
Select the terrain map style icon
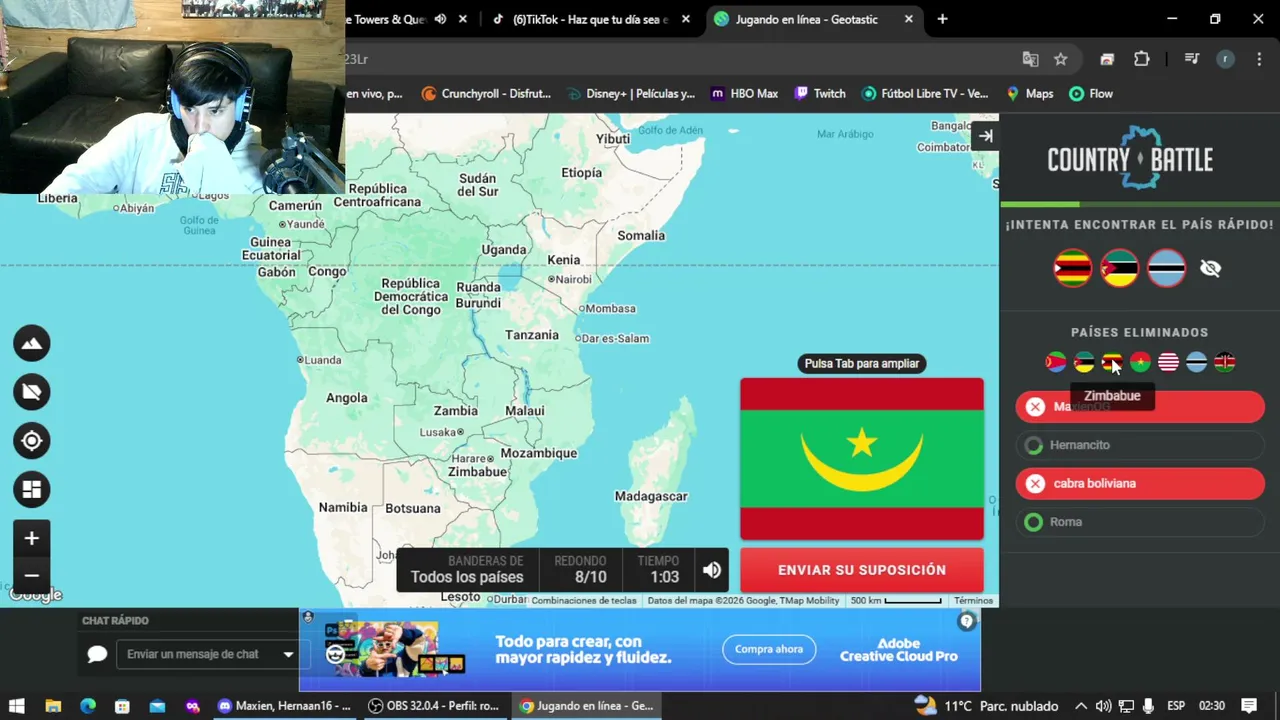pyautogui.click(x=32, y=343)
